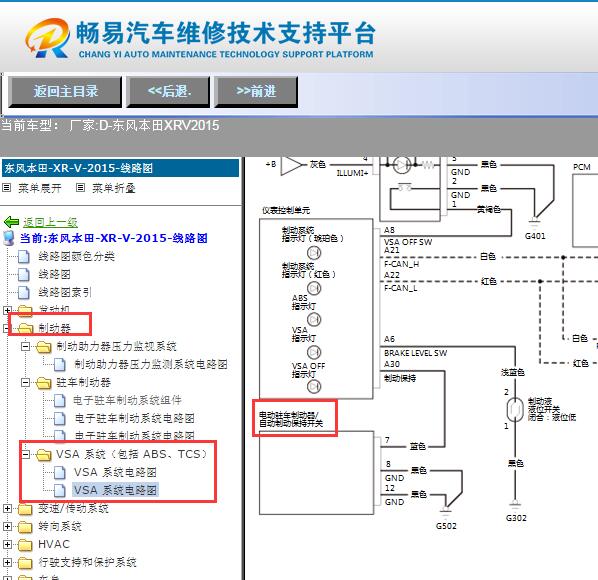Image resolution: width=598 pixels, height=580 pixels.
Task: Collapse the 驻车制动器 folder
Action: pyautogui.click(x=25, y=382)
